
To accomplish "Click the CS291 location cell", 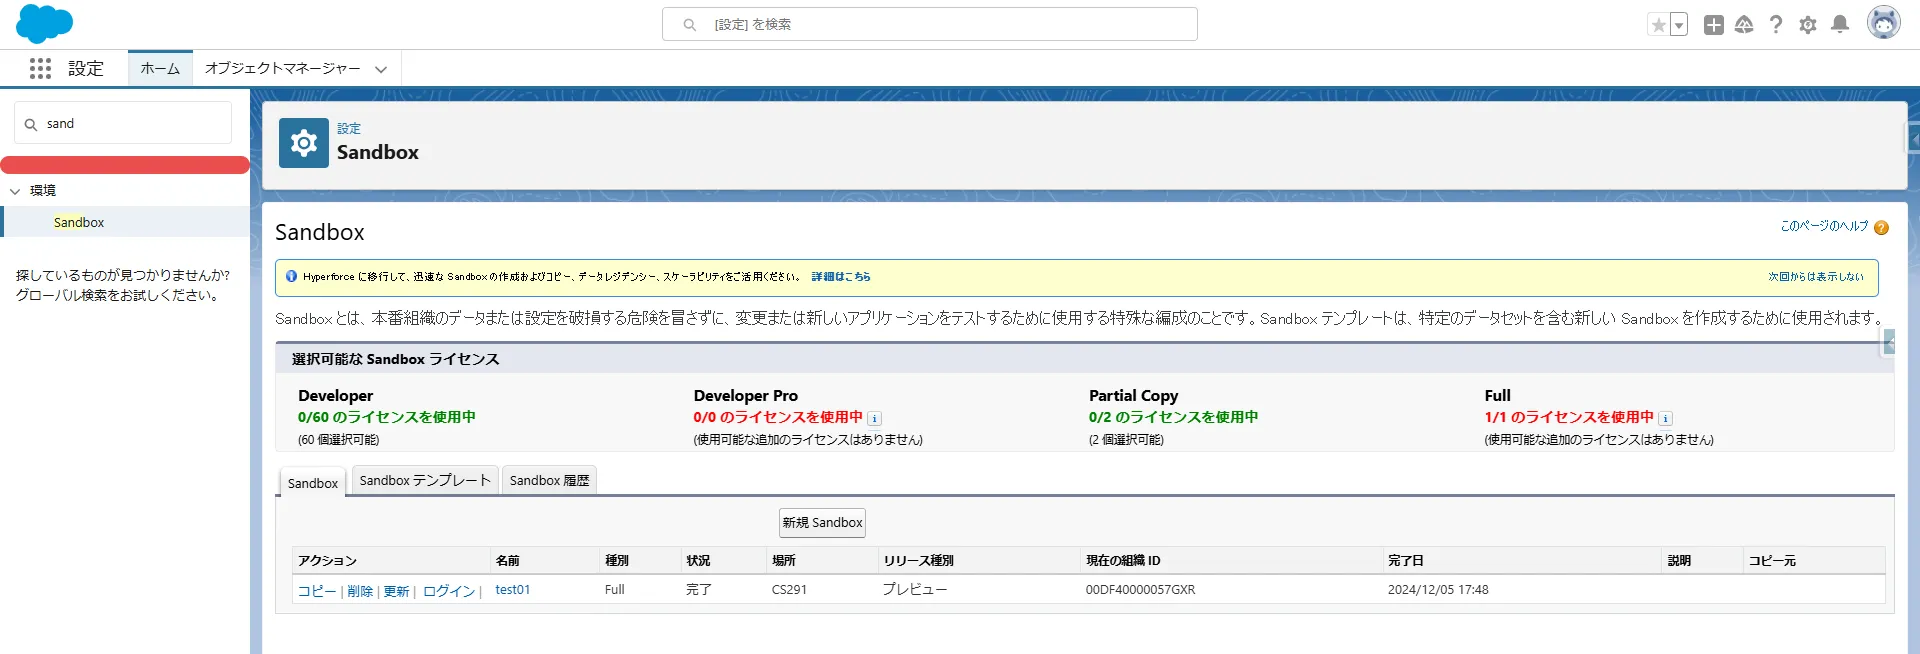I will click(789, 590).
